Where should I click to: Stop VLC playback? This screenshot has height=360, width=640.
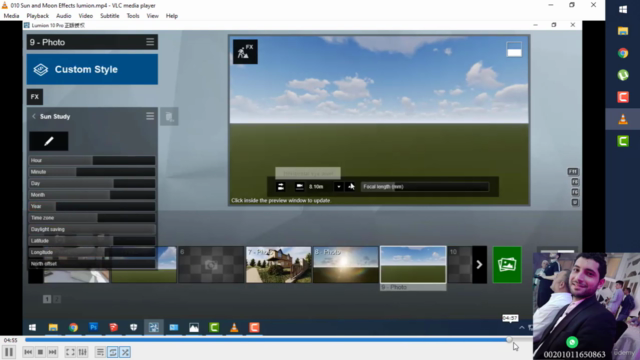(40, 352)
